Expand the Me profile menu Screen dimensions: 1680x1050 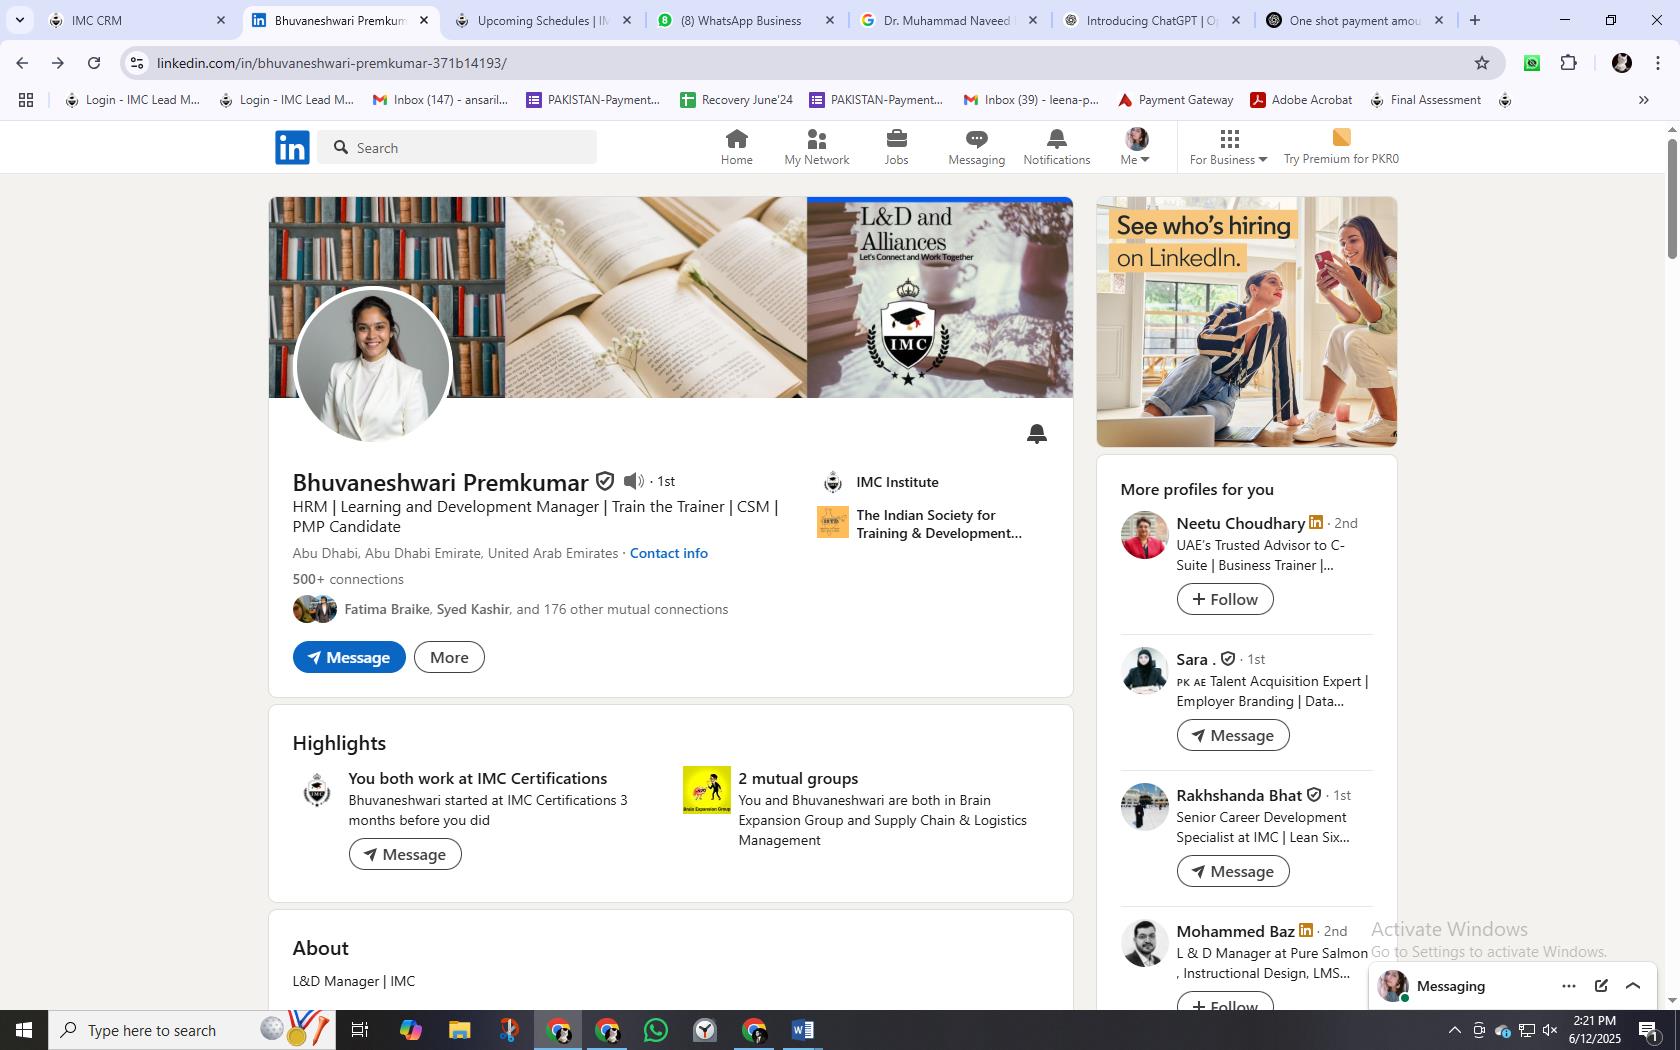(1135, 147)
